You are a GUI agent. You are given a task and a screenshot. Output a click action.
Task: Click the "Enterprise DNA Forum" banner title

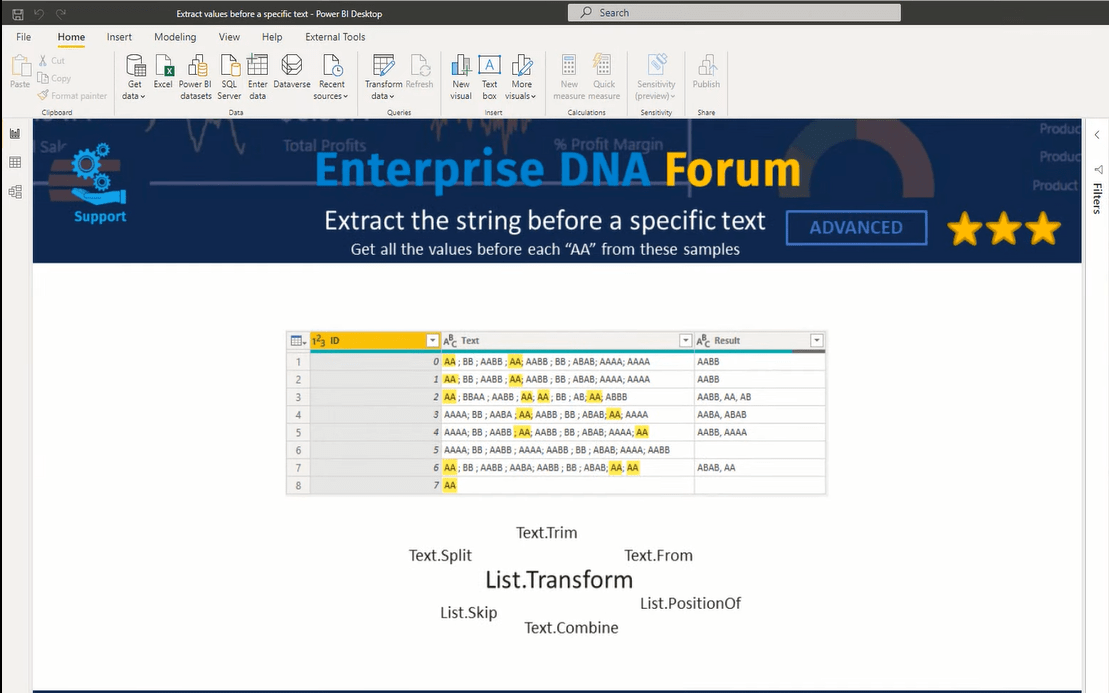coord(557,170)
